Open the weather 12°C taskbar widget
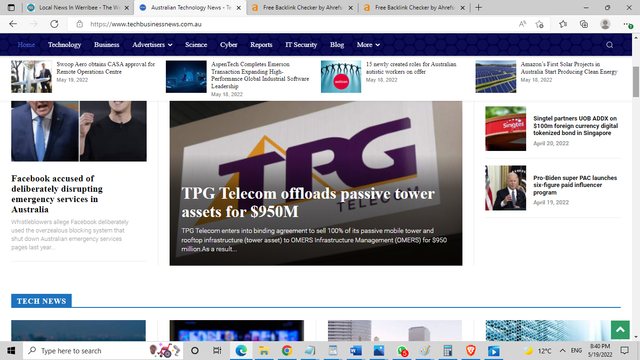The height and width of the screenshot is (360, 640). [x=538, y=351]
